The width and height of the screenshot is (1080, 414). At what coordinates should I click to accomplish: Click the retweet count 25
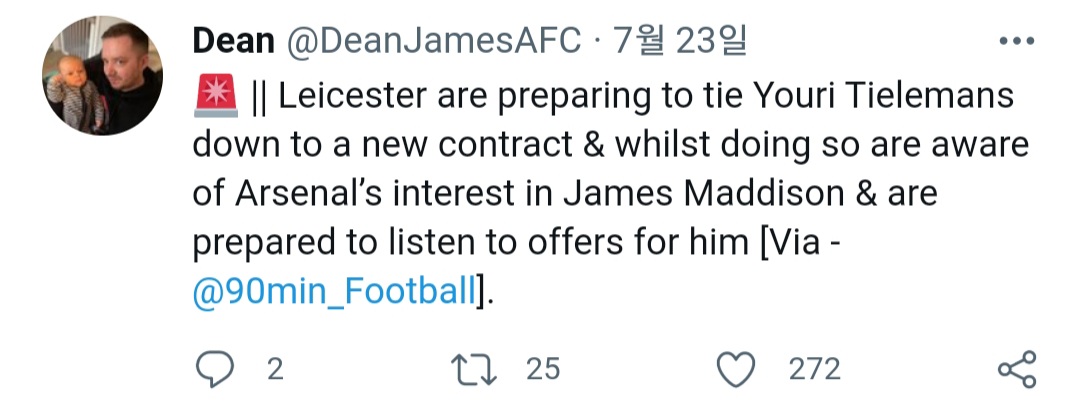[543, 370]
